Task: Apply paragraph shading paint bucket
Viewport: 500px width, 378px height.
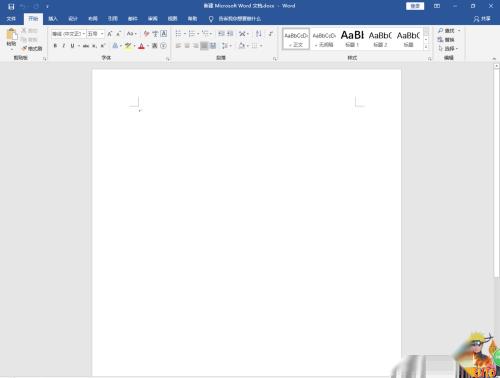Action: coord(241,46)
